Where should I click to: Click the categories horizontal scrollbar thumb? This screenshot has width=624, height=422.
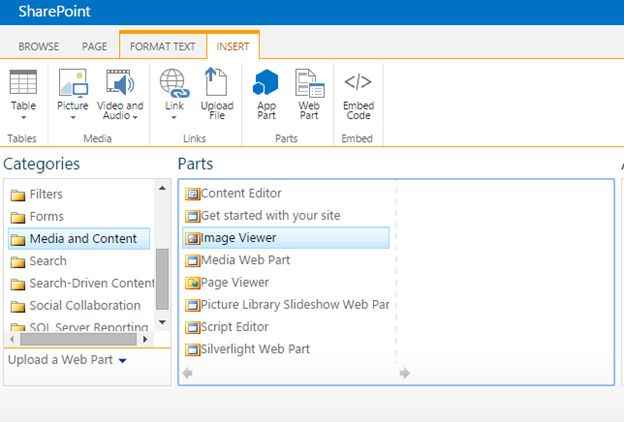pyautogui.click(x=78, y=340)
